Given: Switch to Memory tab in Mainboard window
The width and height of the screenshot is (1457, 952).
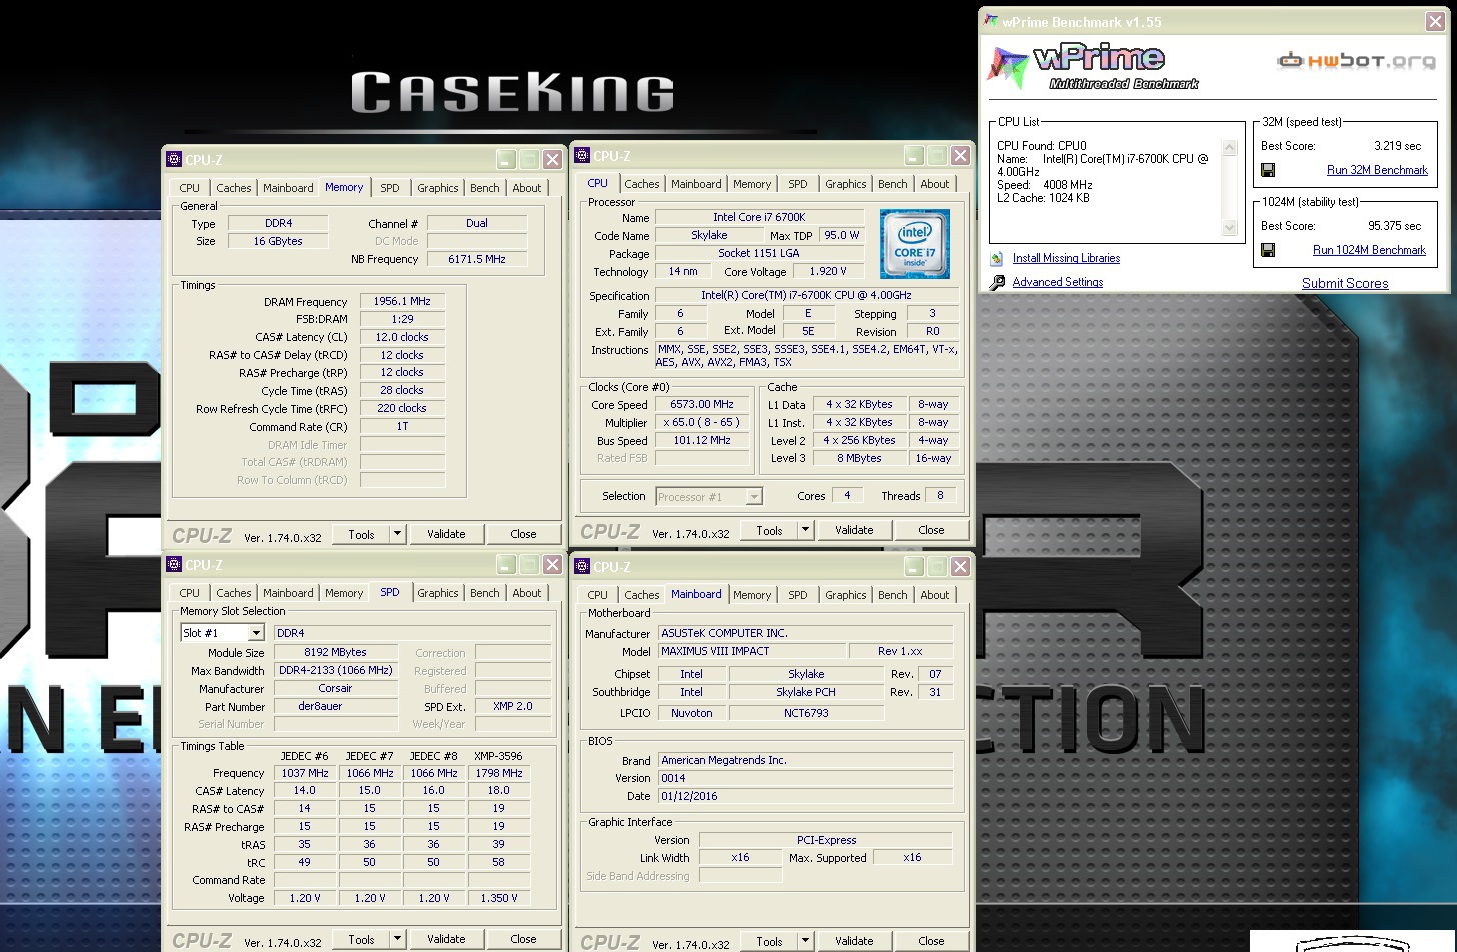Looking at the screenshot, I should tap(752, 595).
